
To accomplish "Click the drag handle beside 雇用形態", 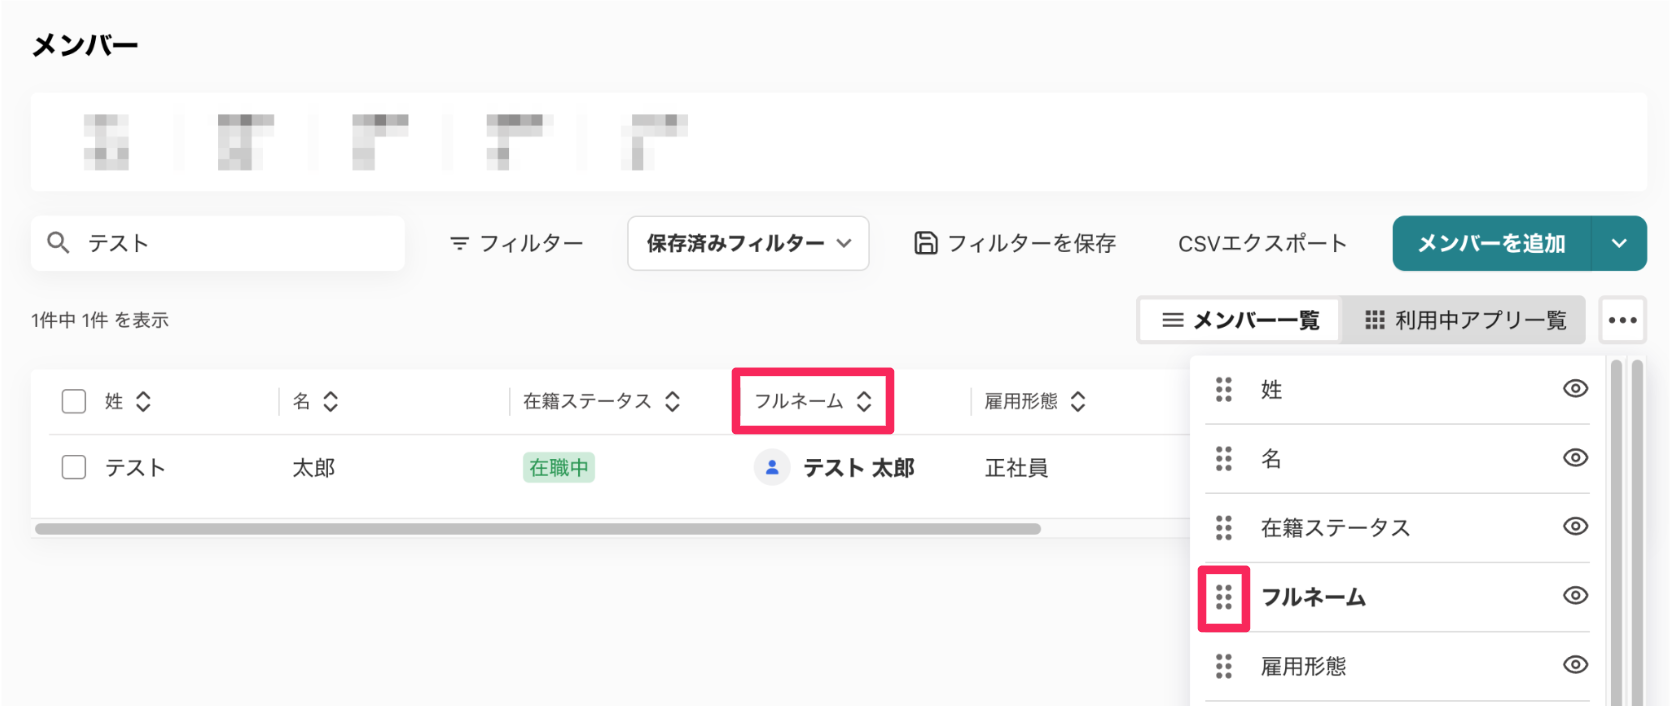I will [x=1224, y=666].
